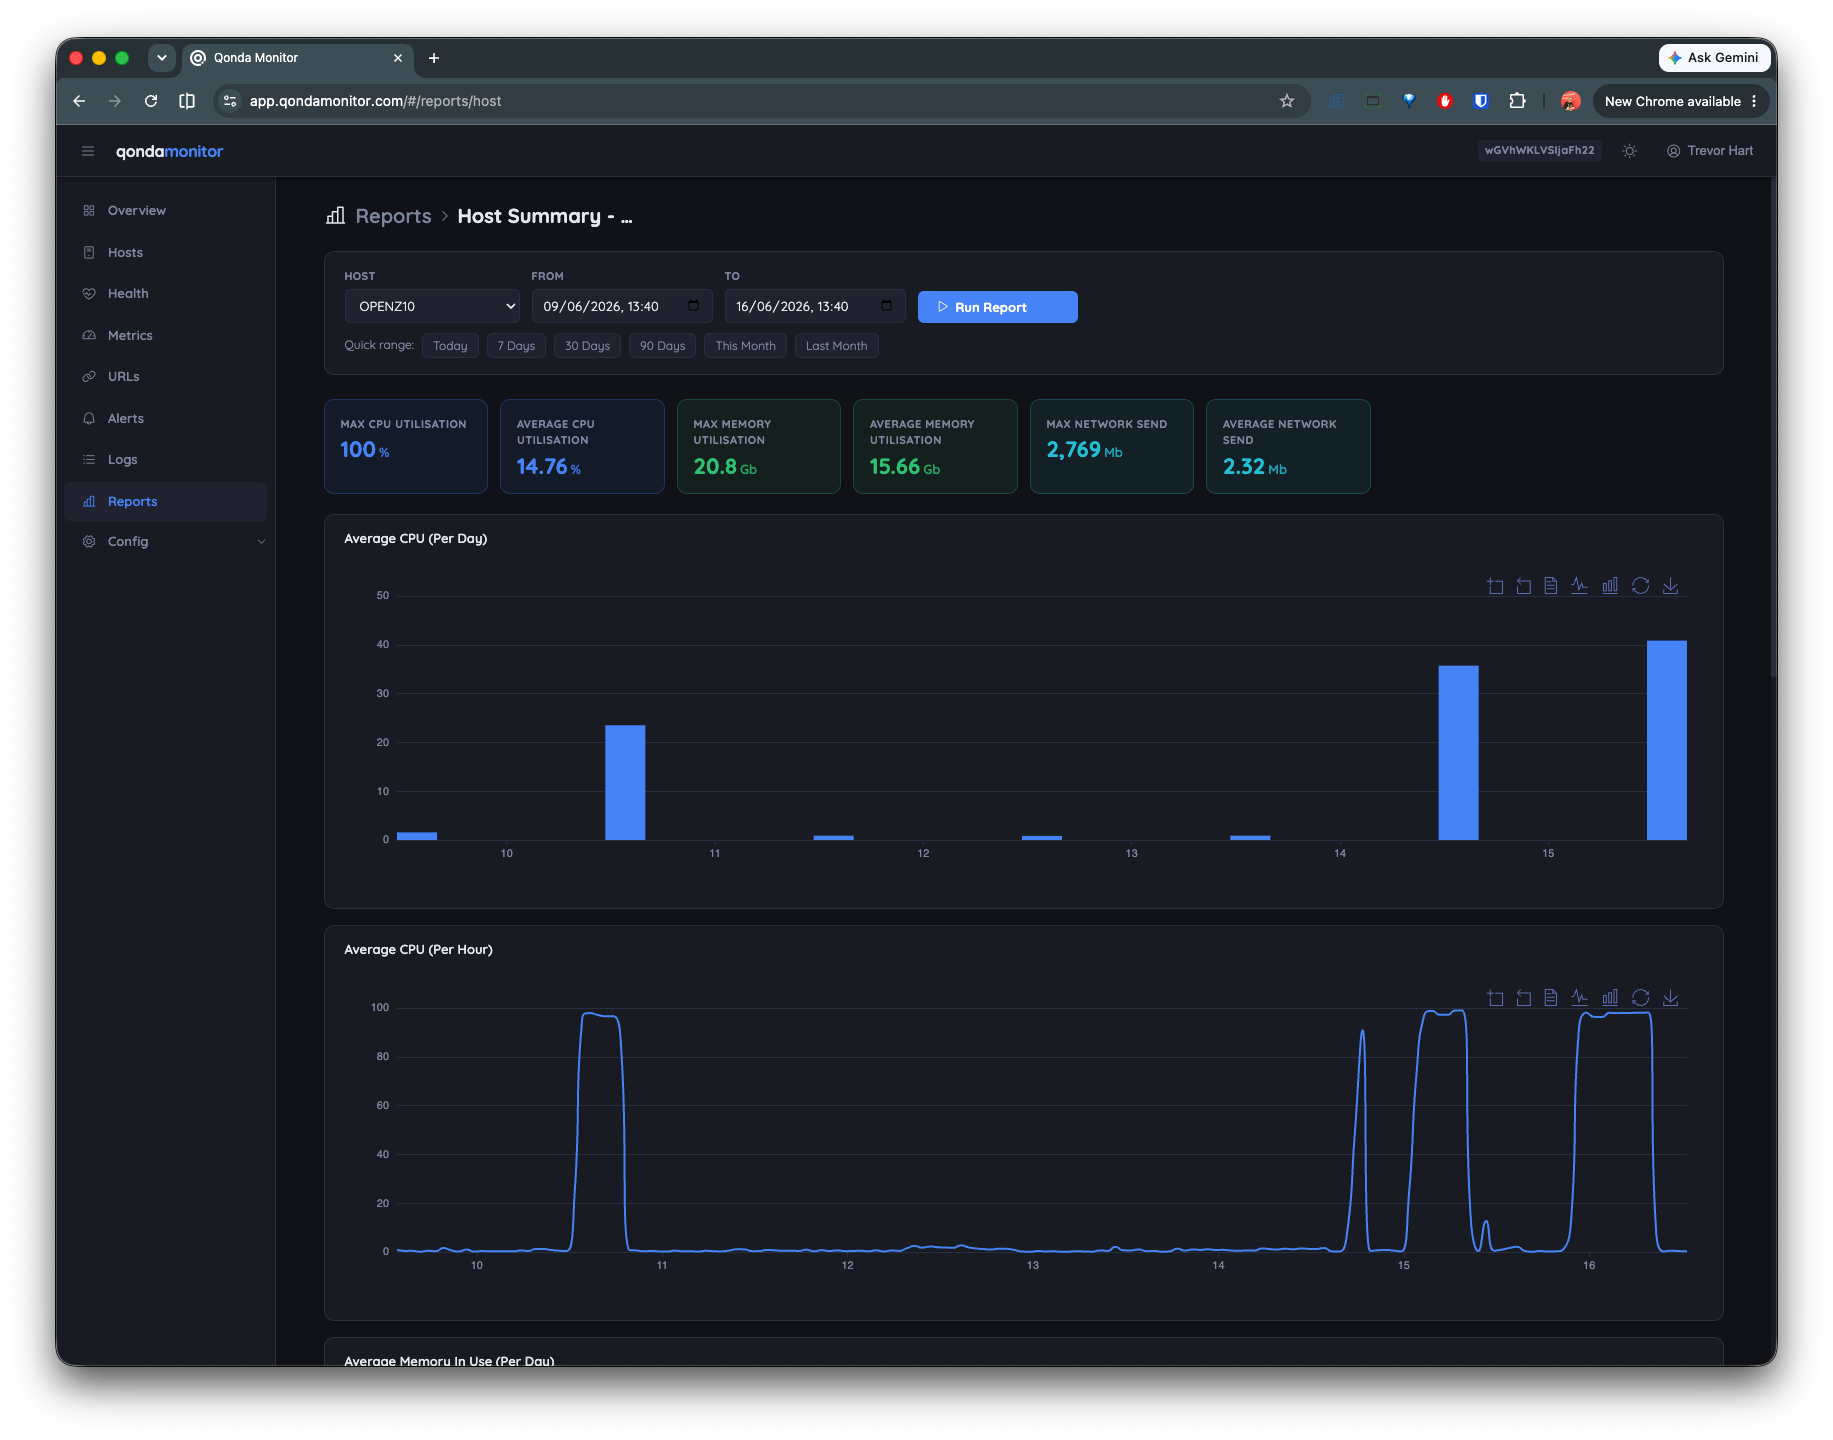Select This Month quick range

coord(745,346)
